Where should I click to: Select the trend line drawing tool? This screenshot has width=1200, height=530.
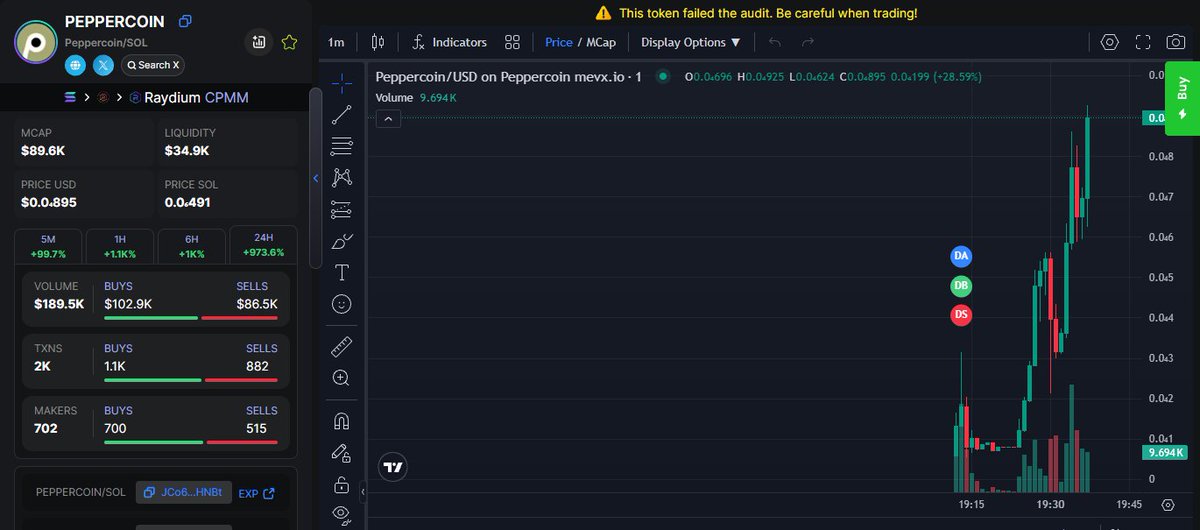(341, 113)
